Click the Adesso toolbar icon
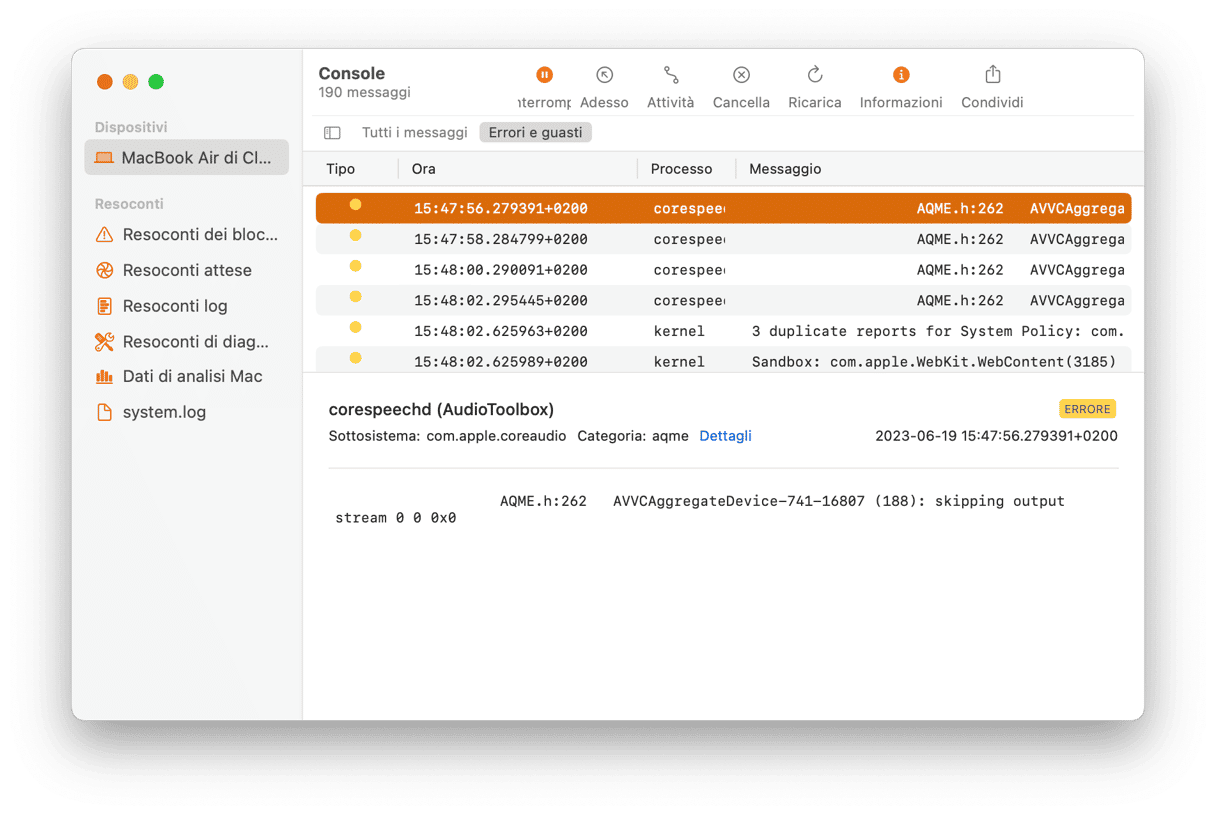Image resolution: width=1216 pixels, height=815 pixels. (x=604, y=75)
